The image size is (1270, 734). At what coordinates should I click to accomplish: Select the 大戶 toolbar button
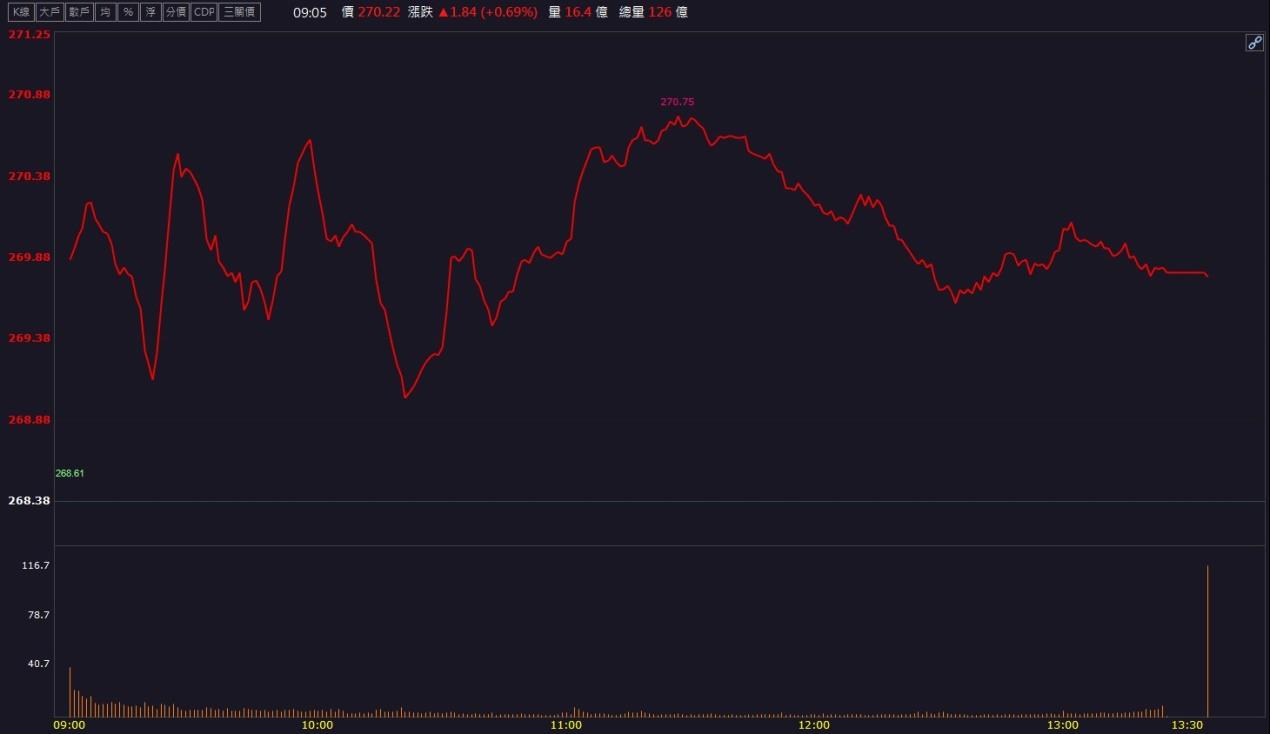click(49, 12)
